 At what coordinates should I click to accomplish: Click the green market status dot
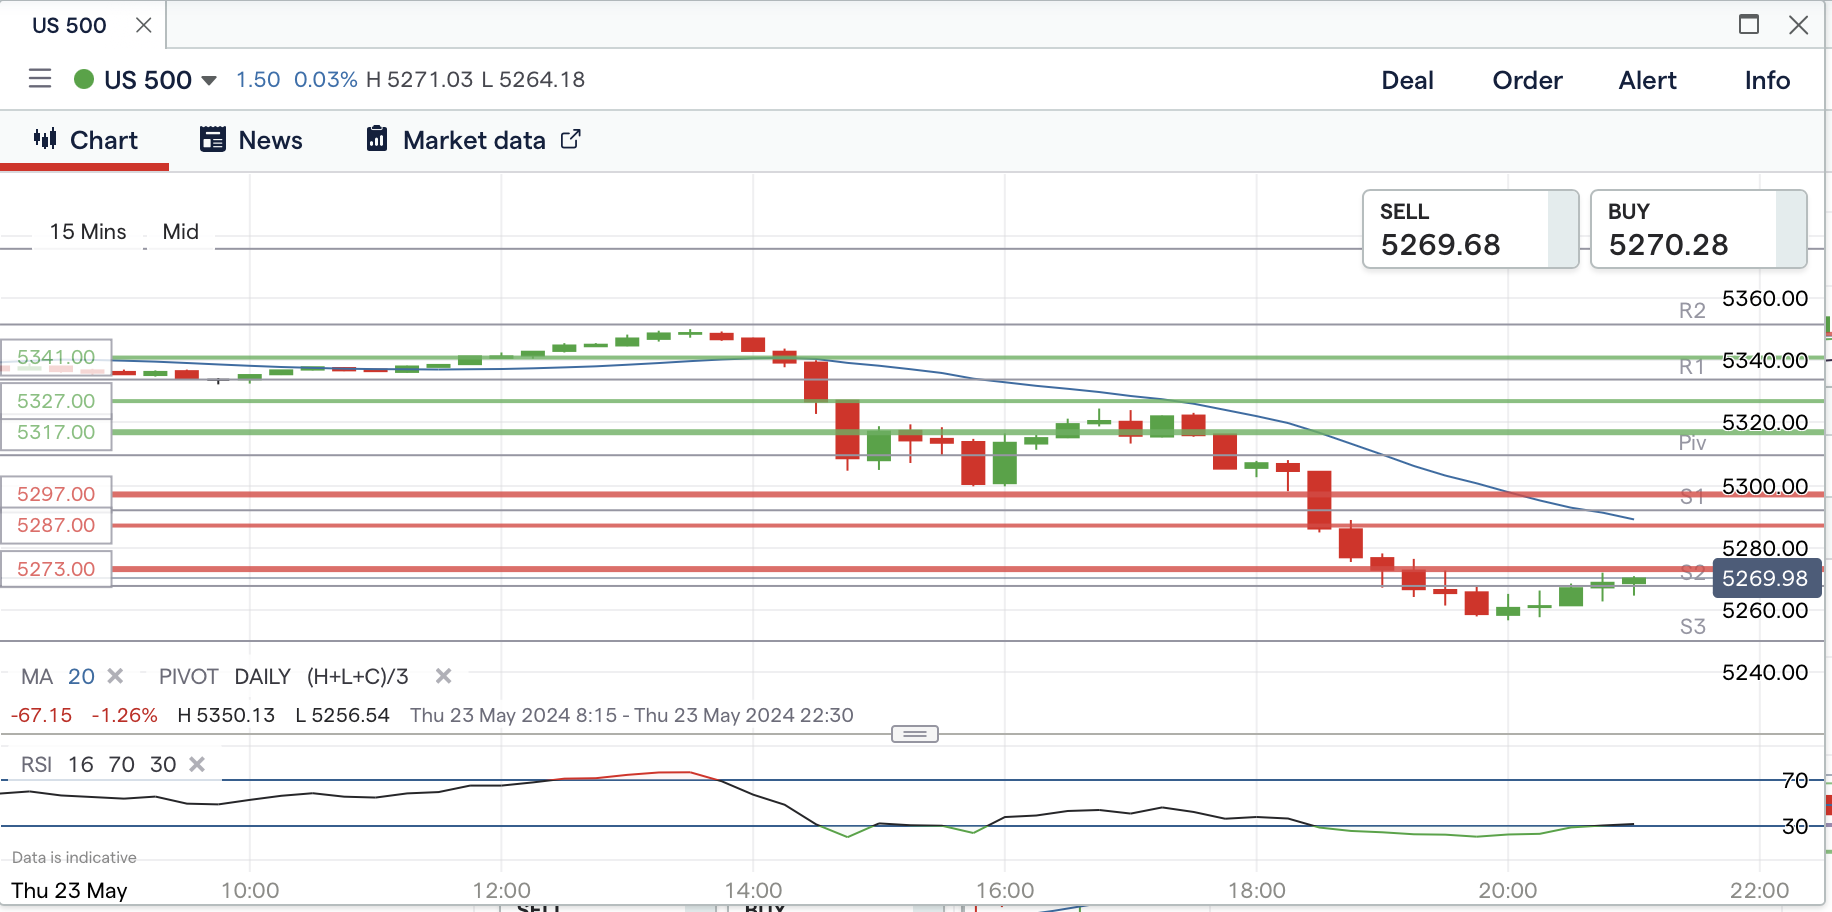coord(84,79)
